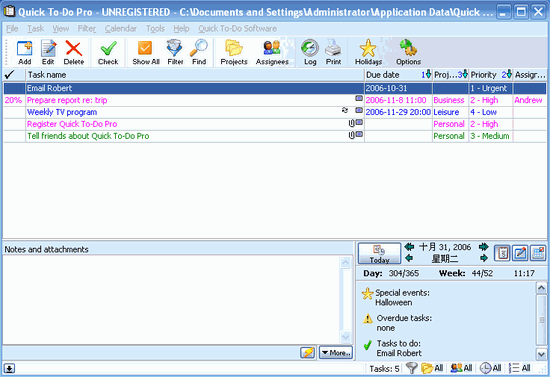Screen dimensions: 550x377
Task: Click the attachment paperclip on the Tell friends row
Action: [351, 135]
